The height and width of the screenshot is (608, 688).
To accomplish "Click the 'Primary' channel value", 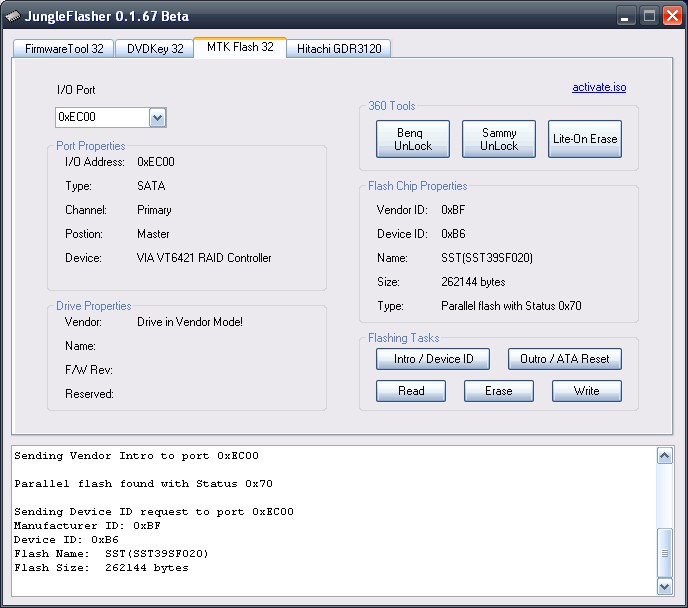I will [x=154, y=210].
